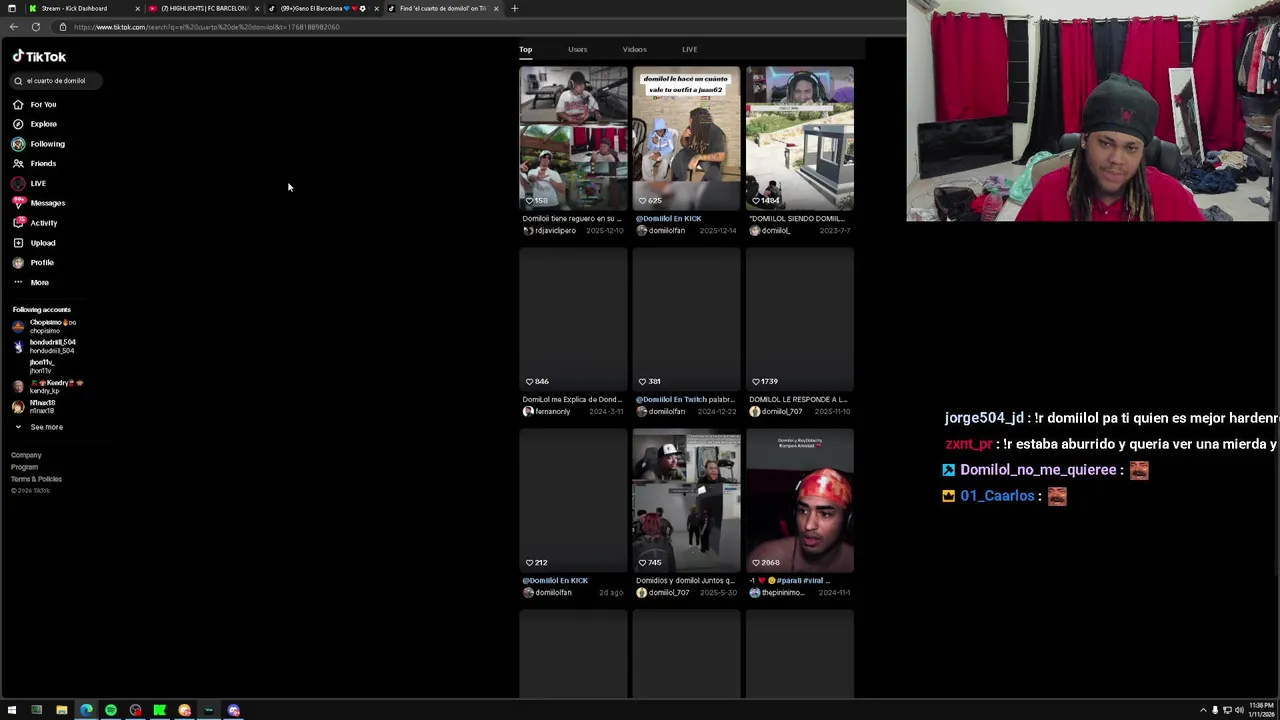This screenshot has height=720, width=1280.
Task: Open nlnax18 following account
Action: pos(35,406)
